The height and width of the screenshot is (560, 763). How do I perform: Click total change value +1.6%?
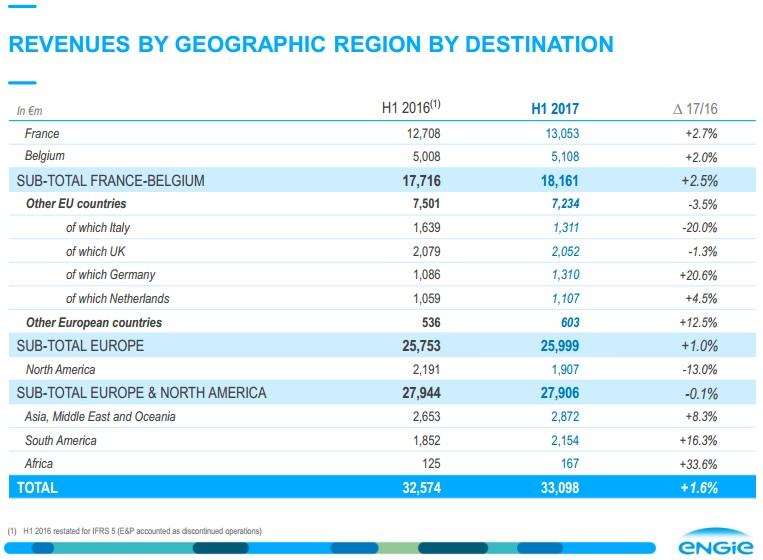(699, 488)
